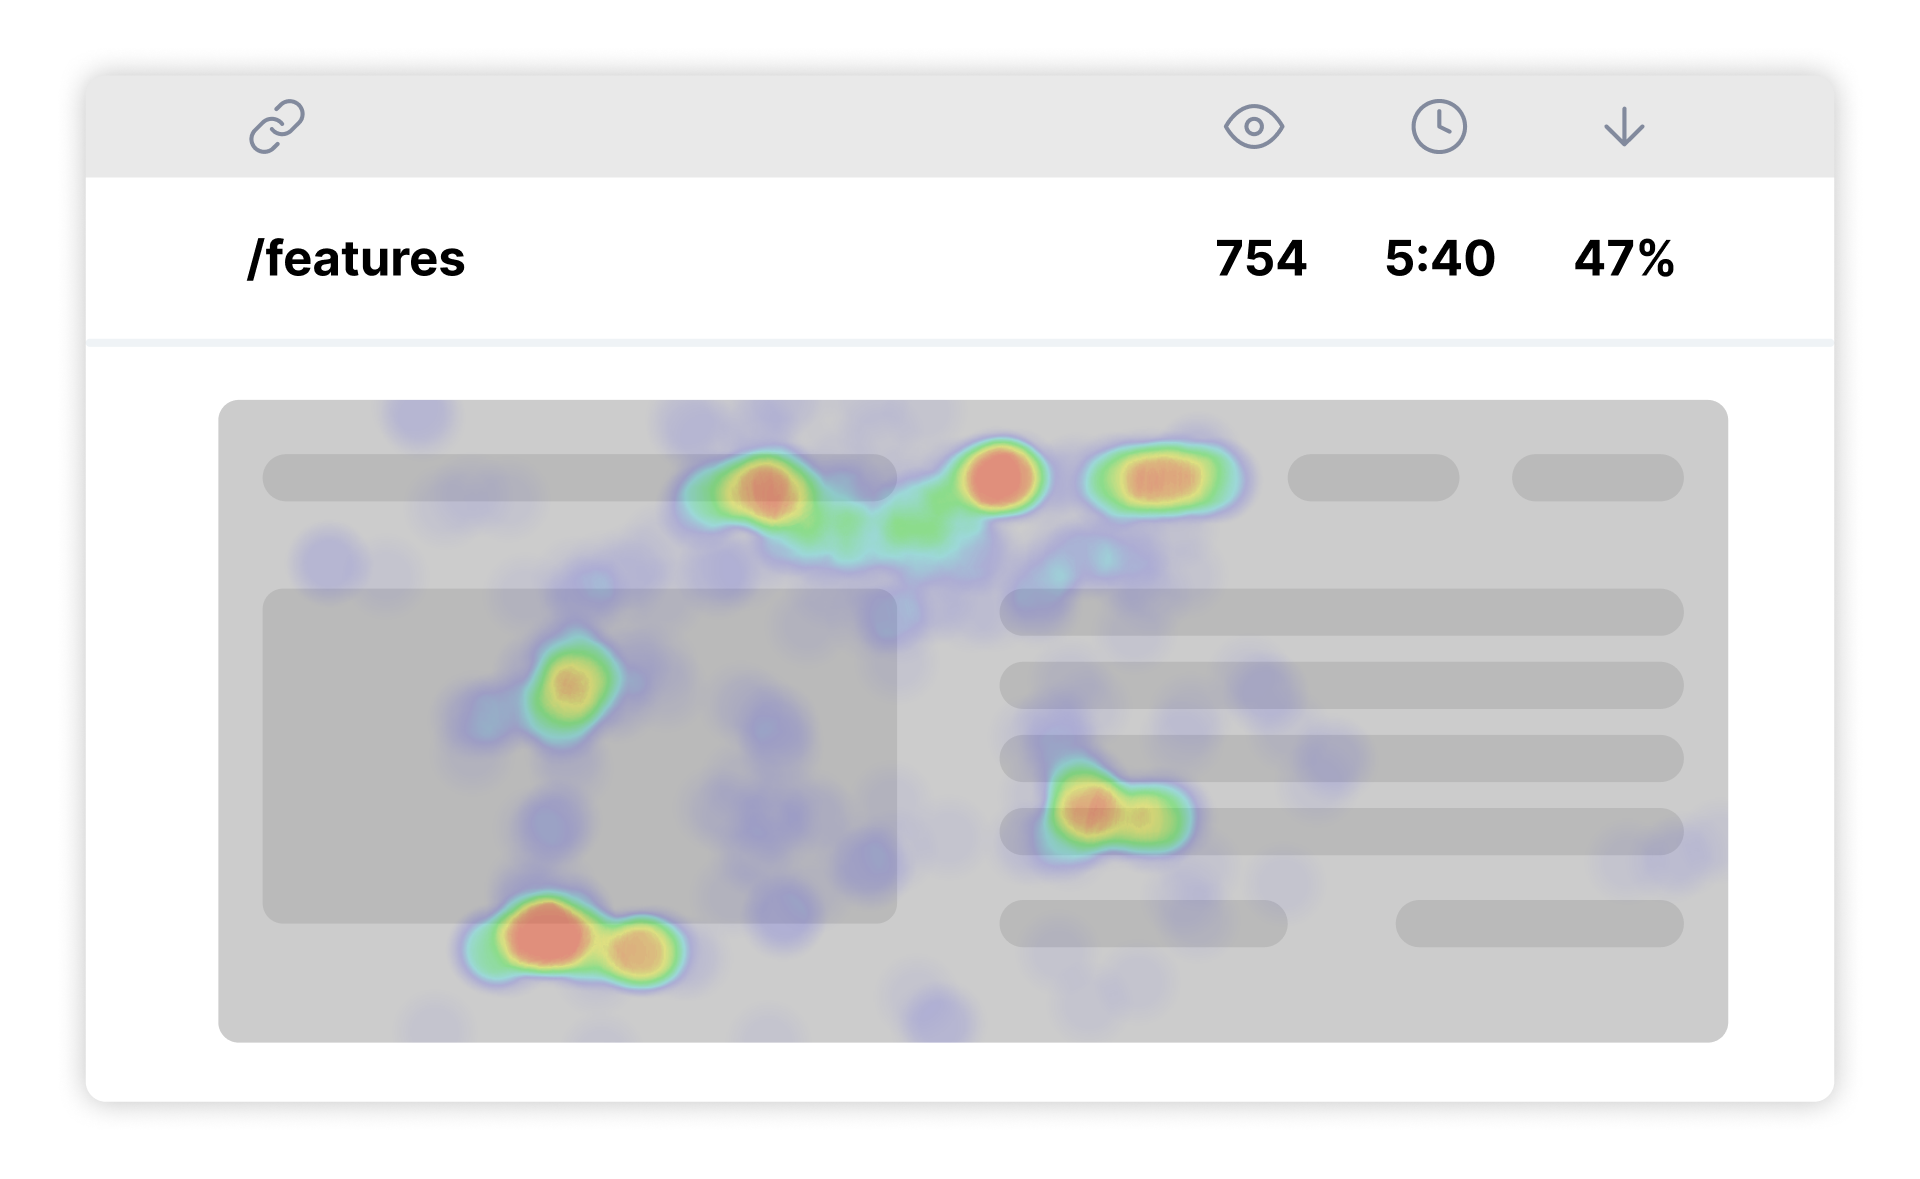The image size is (1920, 1179).
Task: Click the first text line placeholder on the right
Action: coord(1341,612)
